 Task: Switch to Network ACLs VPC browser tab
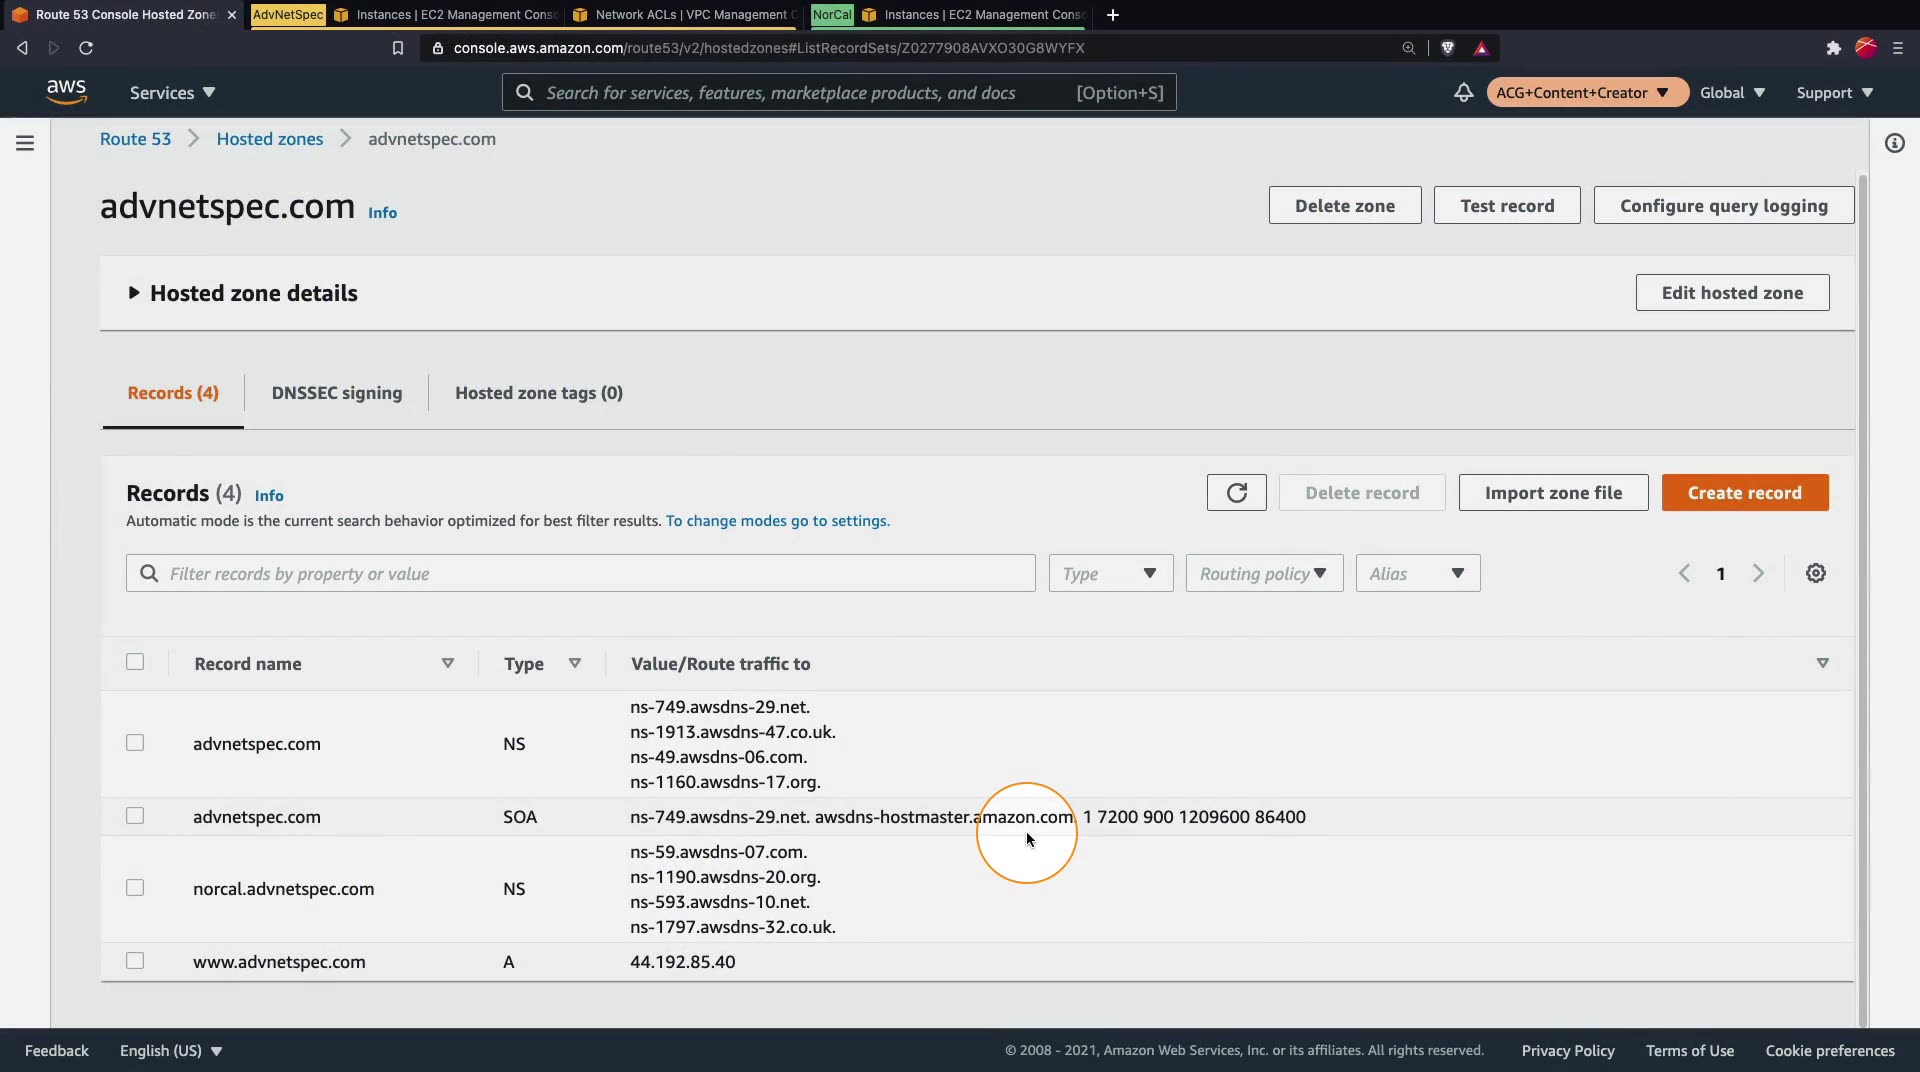tap(687, 15)
